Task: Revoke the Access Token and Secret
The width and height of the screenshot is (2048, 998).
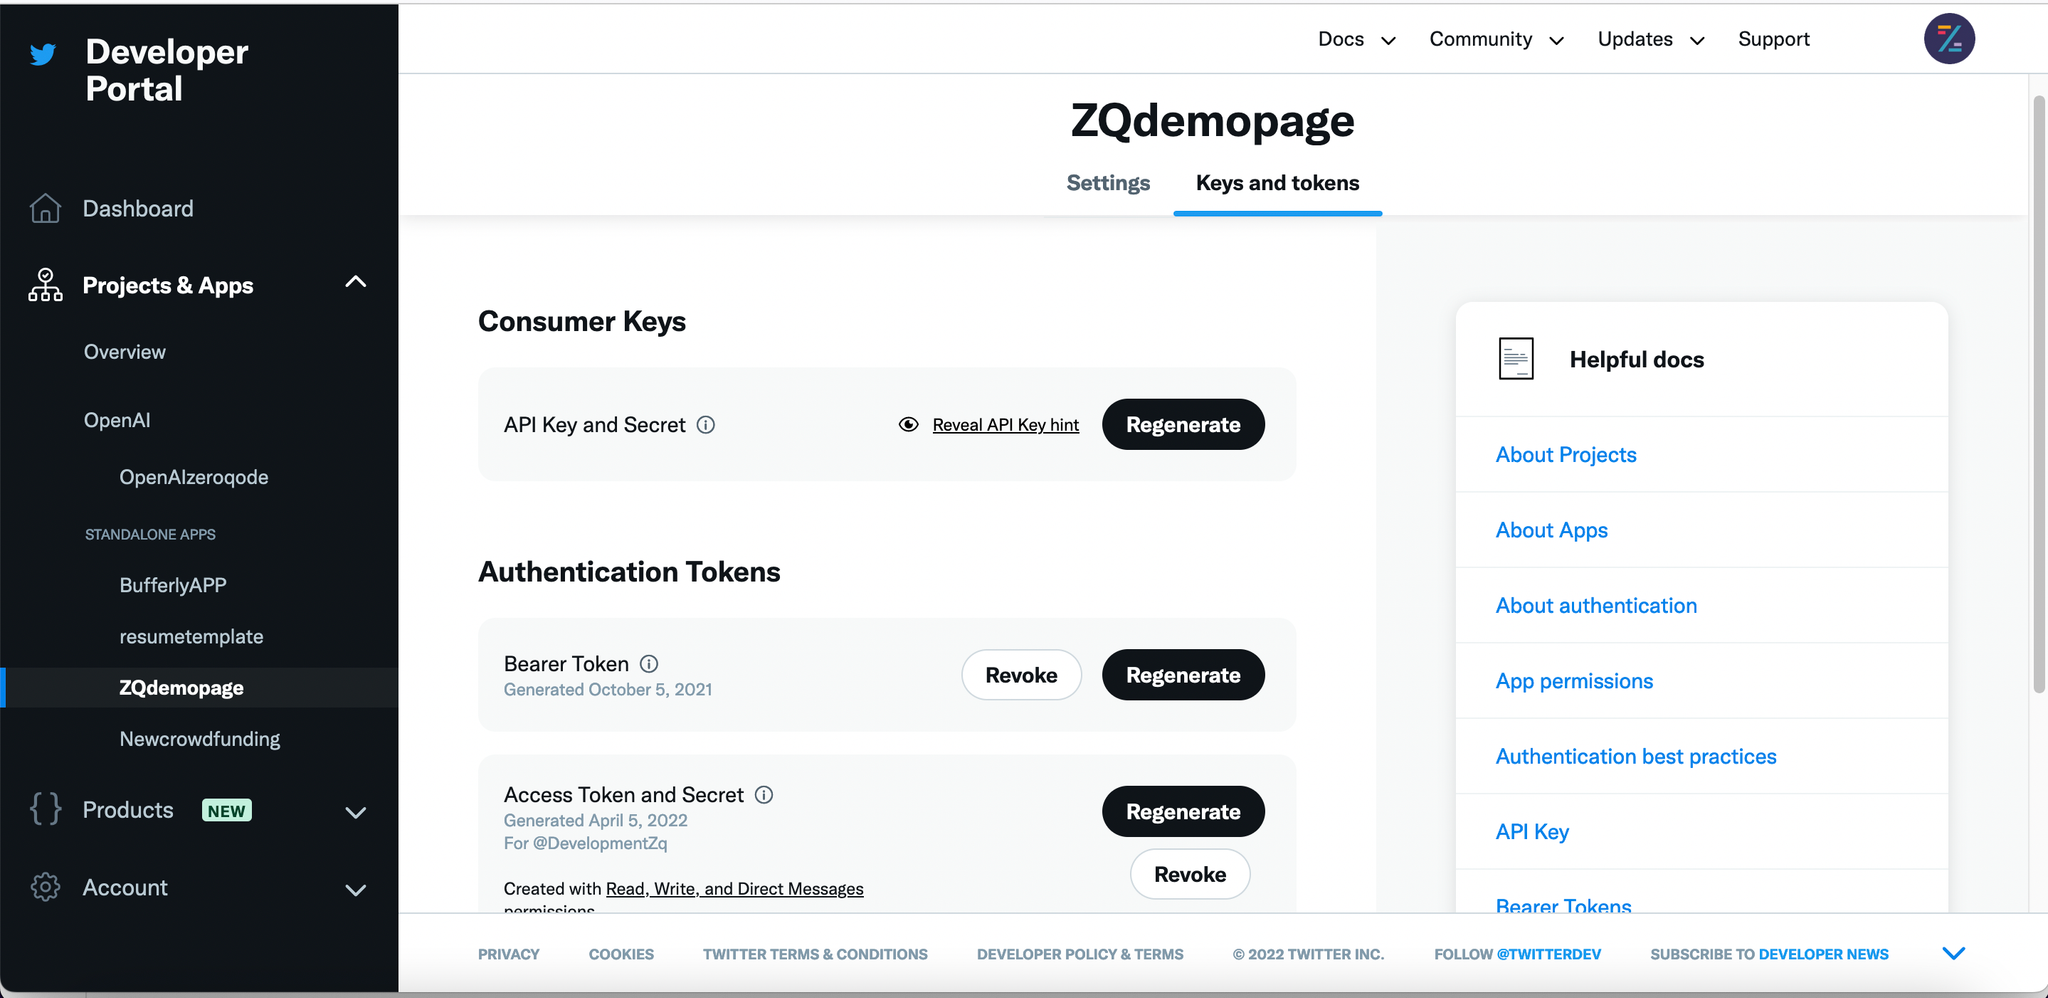Action: click(1190, 874)
